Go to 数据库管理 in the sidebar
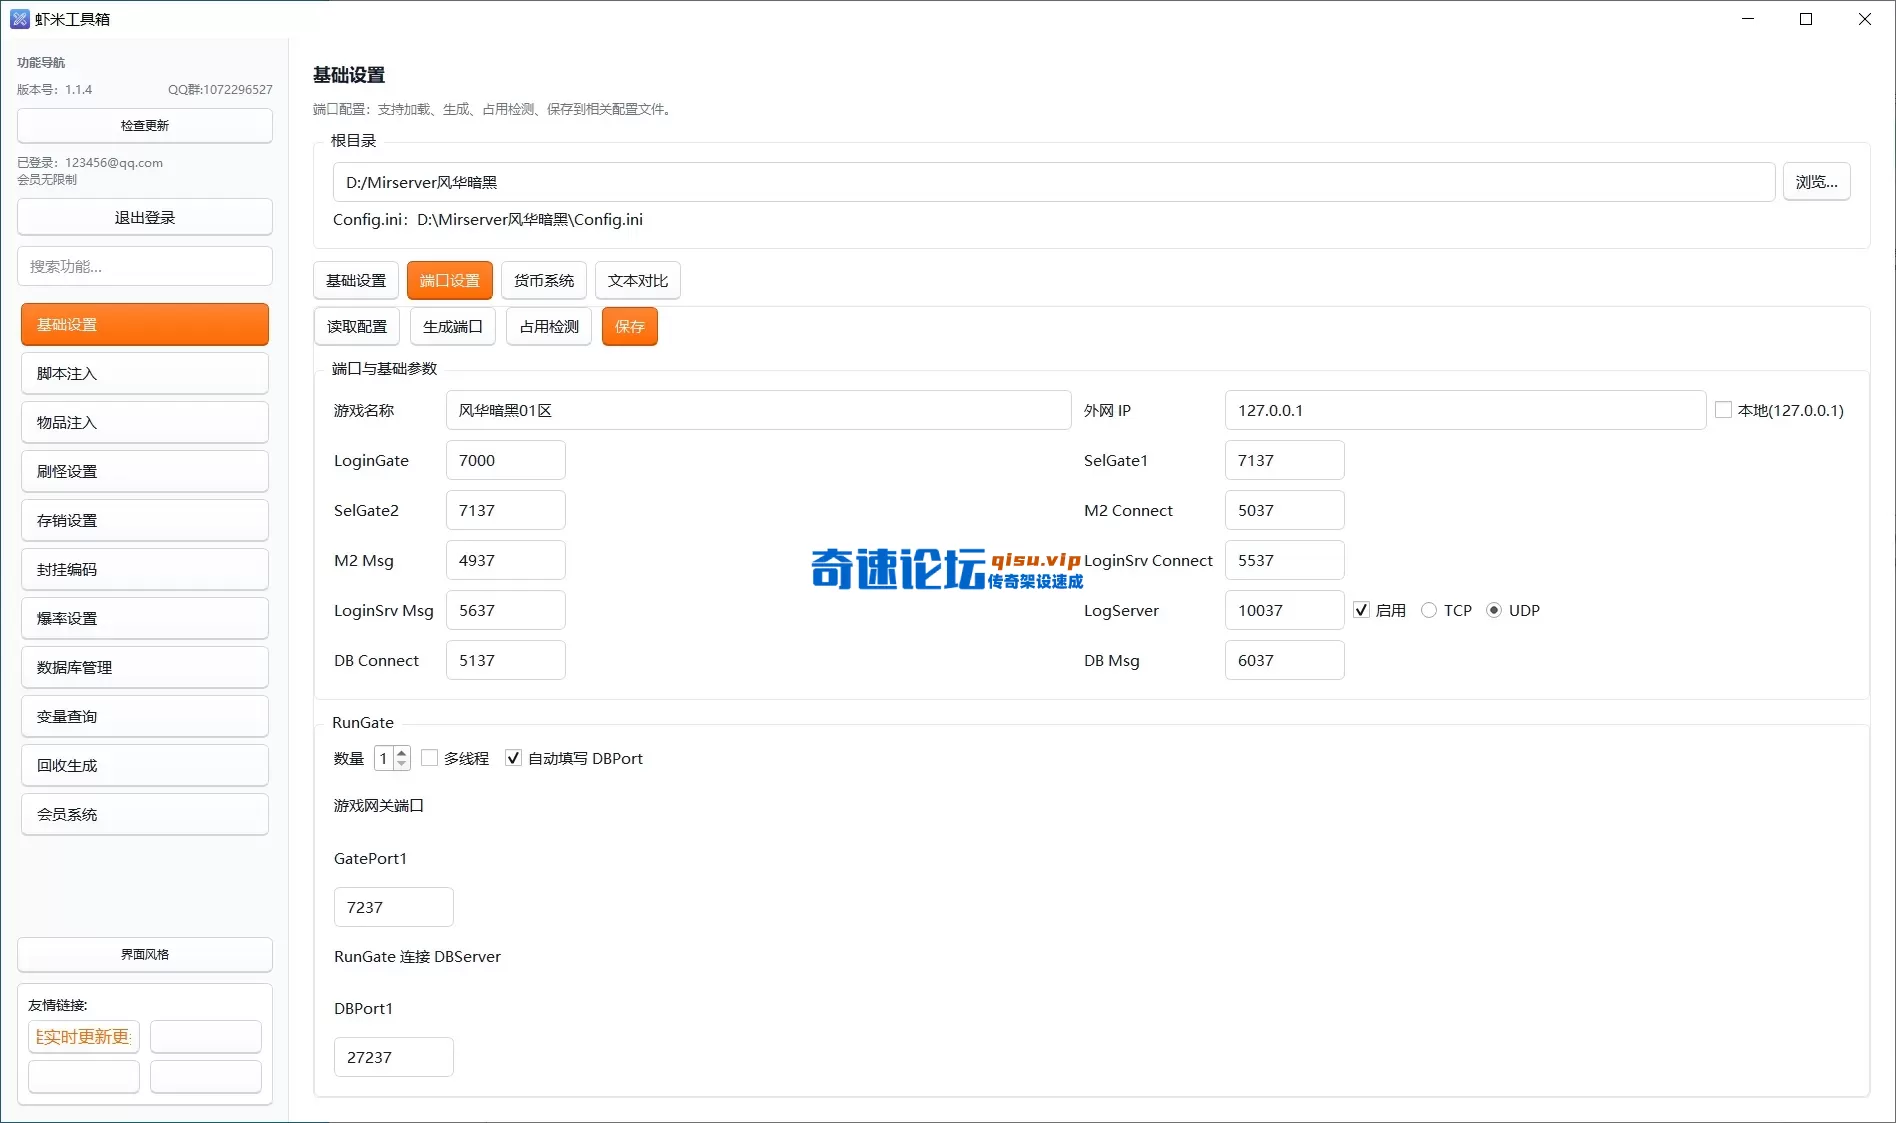Image resolution: width=1896 pixels, height=1123 pixels. [145, 668]
